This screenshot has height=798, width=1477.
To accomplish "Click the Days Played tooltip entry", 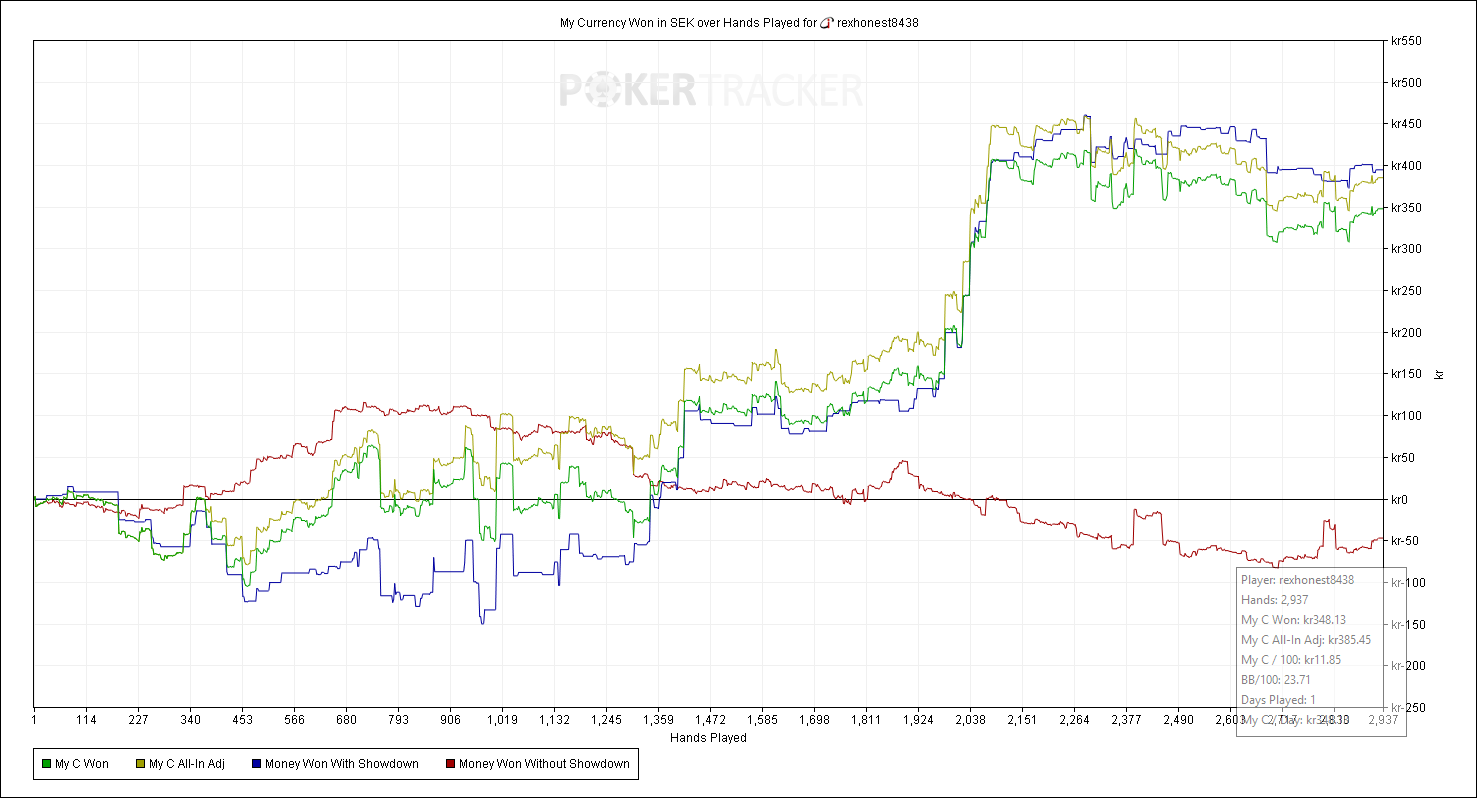I will (x=1278, y=700).
